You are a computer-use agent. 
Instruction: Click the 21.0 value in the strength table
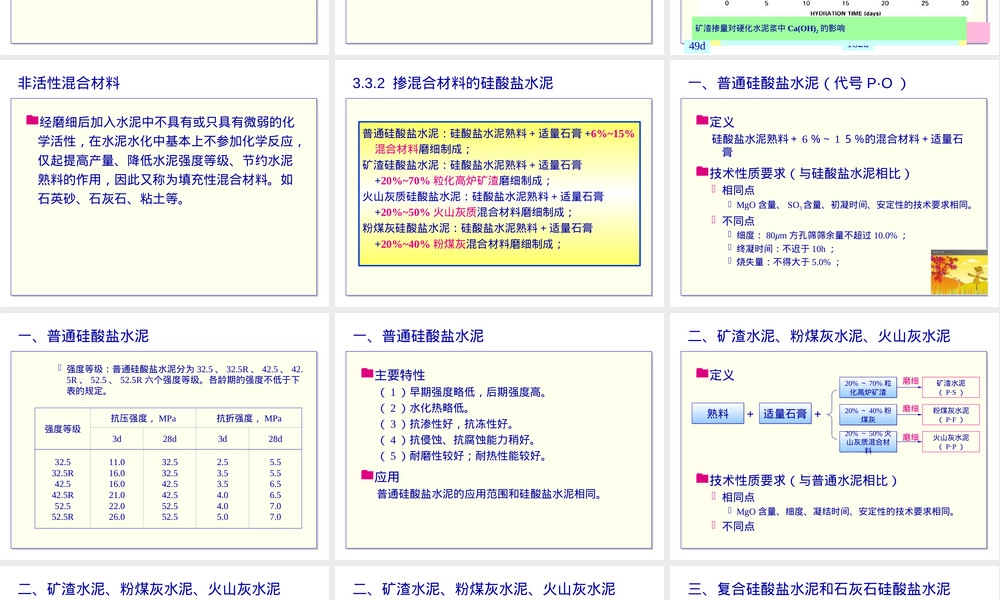[117, 495]
